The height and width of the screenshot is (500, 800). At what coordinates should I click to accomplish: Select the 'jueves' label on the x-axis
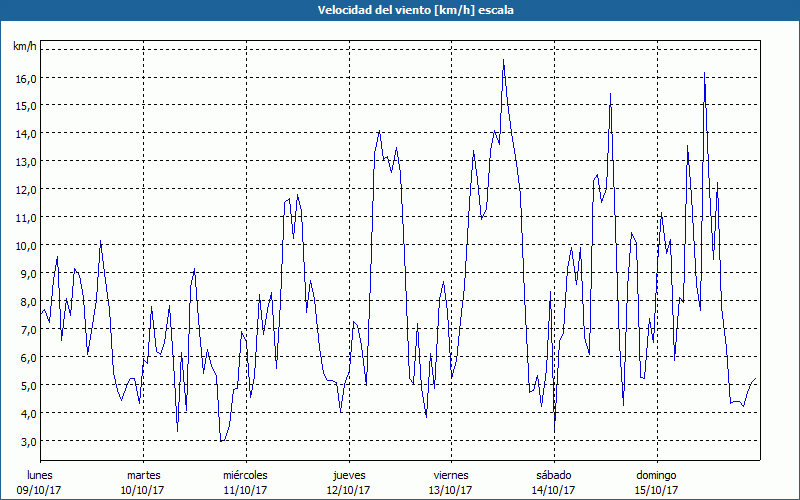tap(348, 475)
